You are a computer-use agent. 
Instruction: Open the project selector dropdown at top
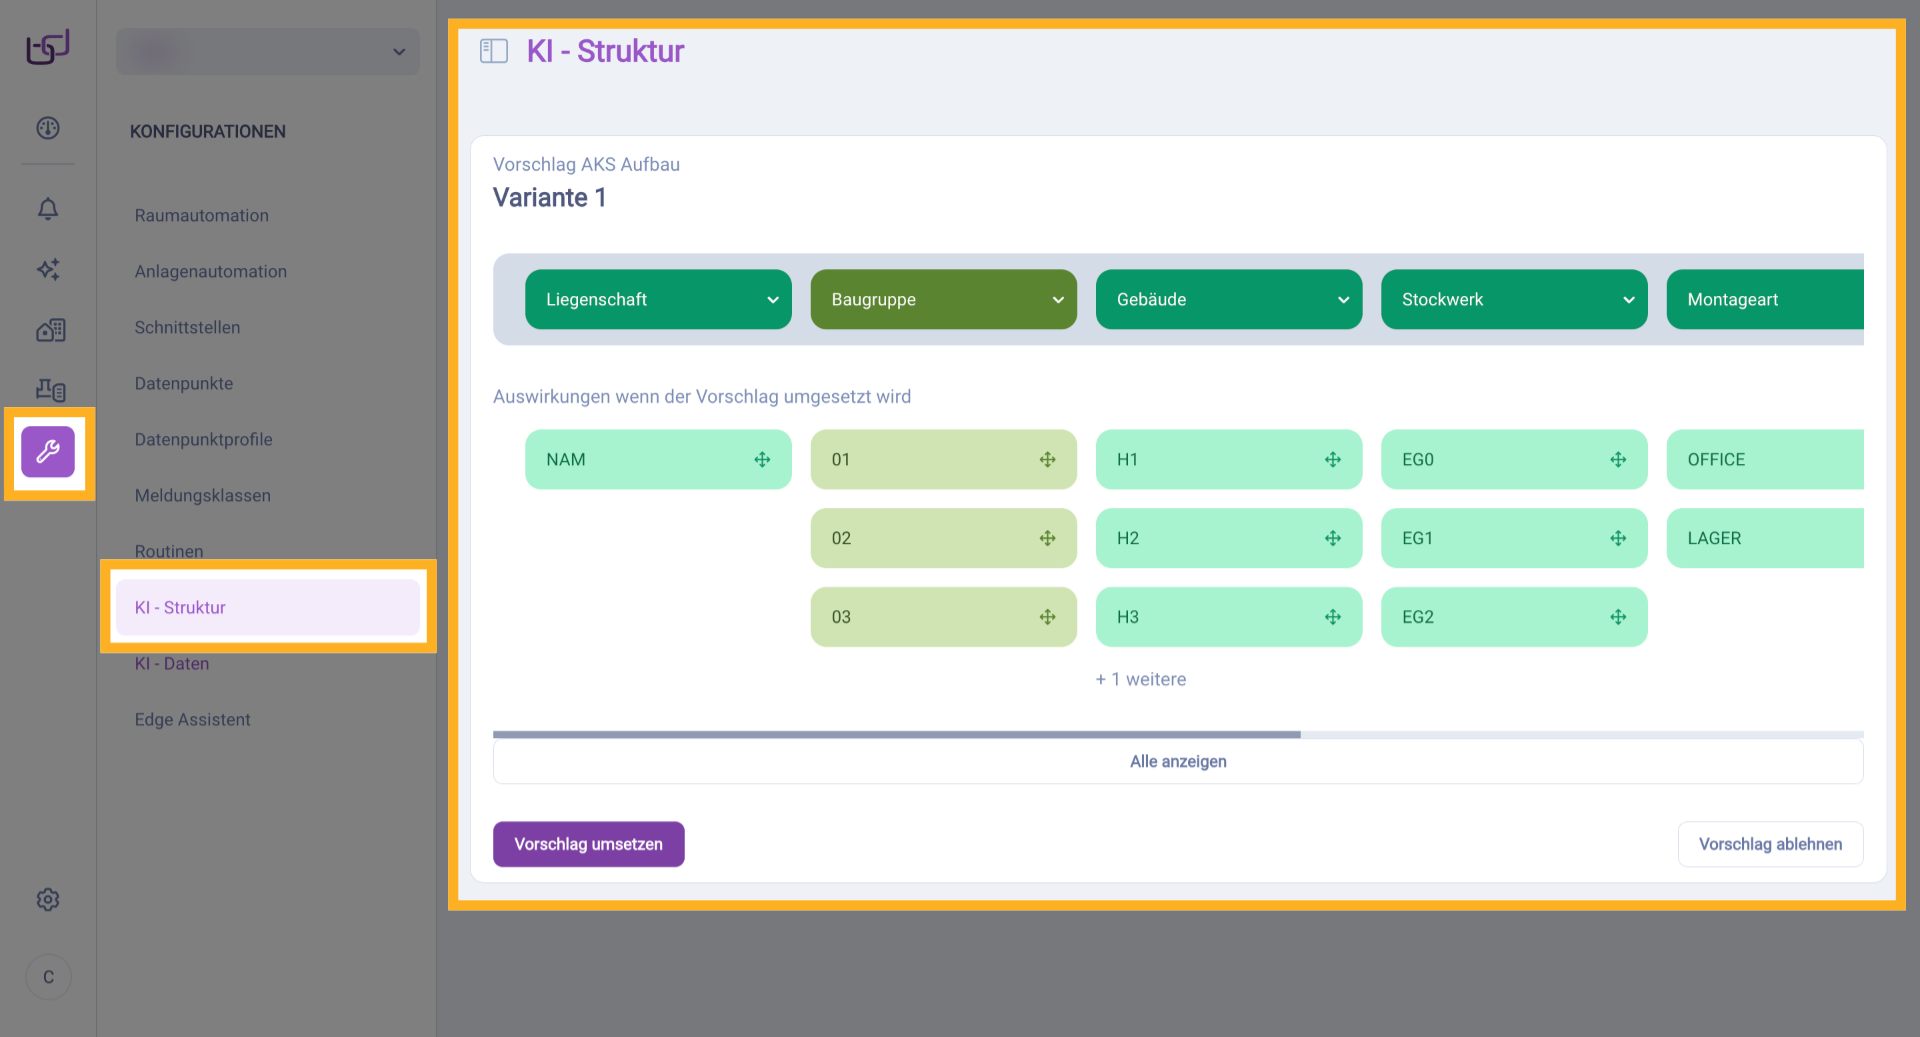pyautogui.click(x=268, y=52)
